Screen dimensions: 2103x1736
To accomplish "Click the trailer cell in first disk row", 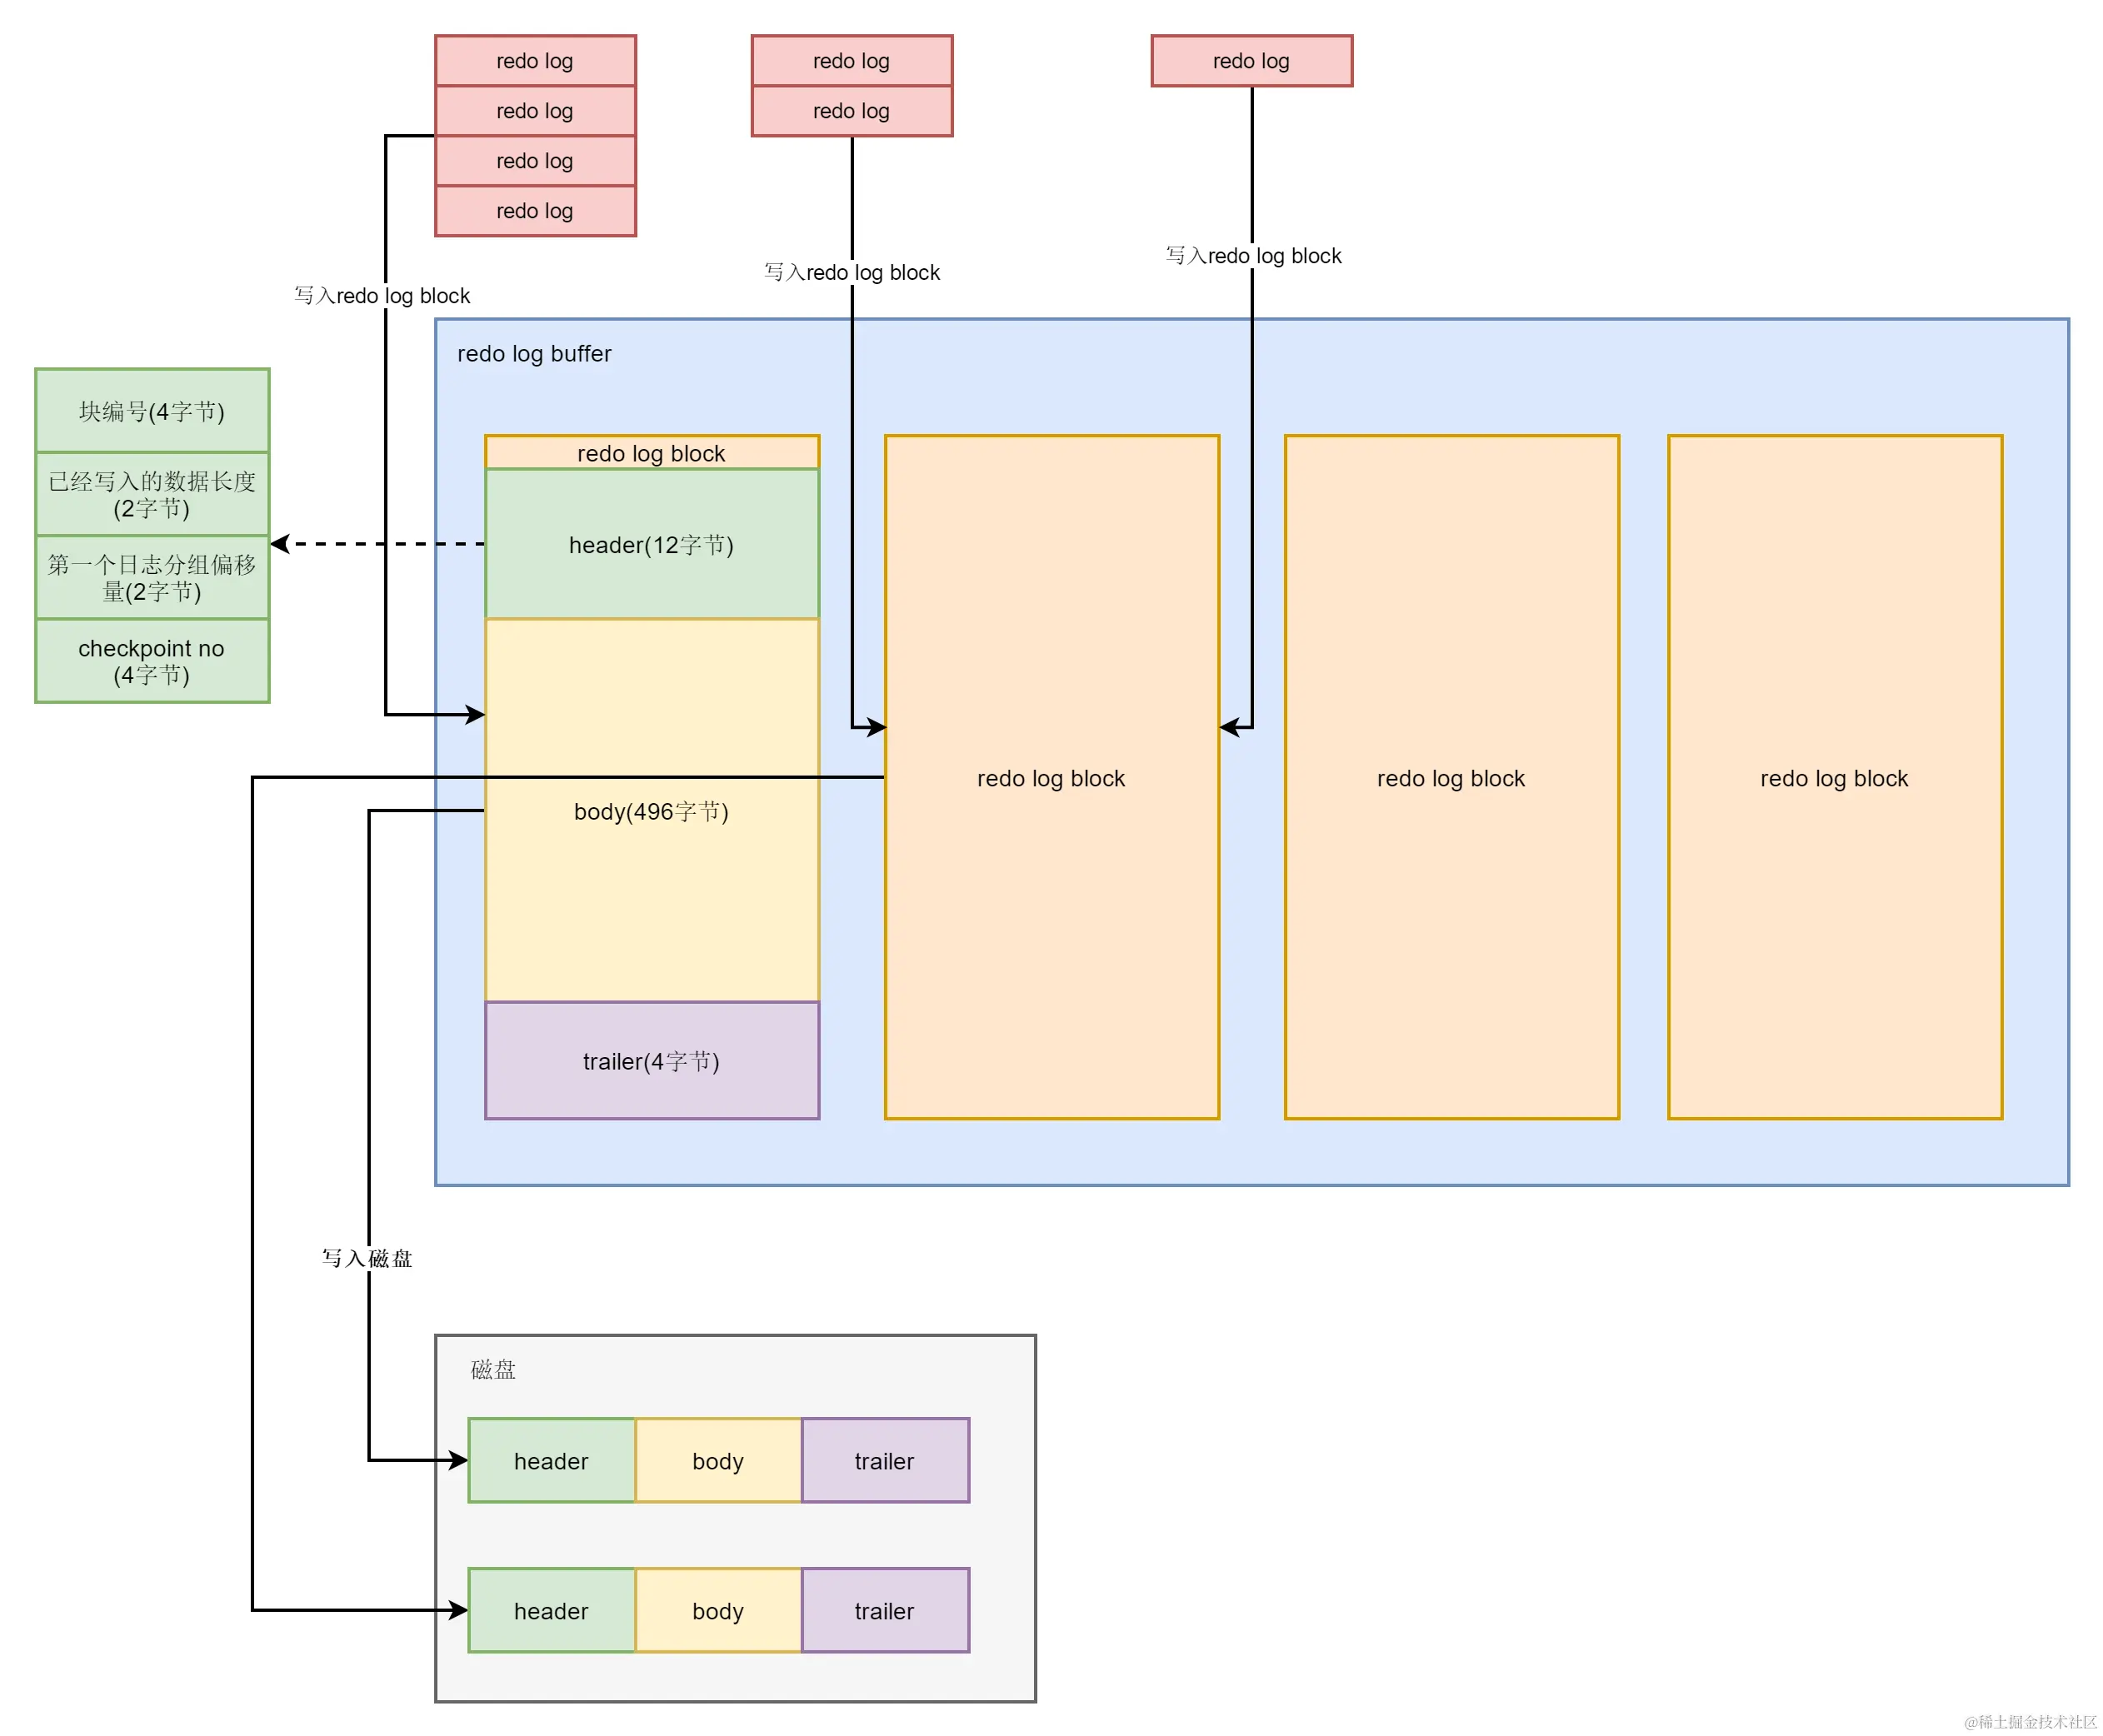I will [x=884, y=1460].
